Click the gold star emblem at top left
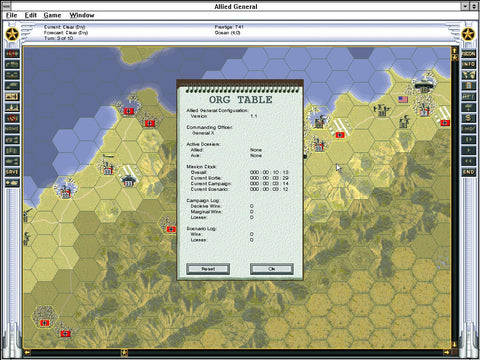 12,35
